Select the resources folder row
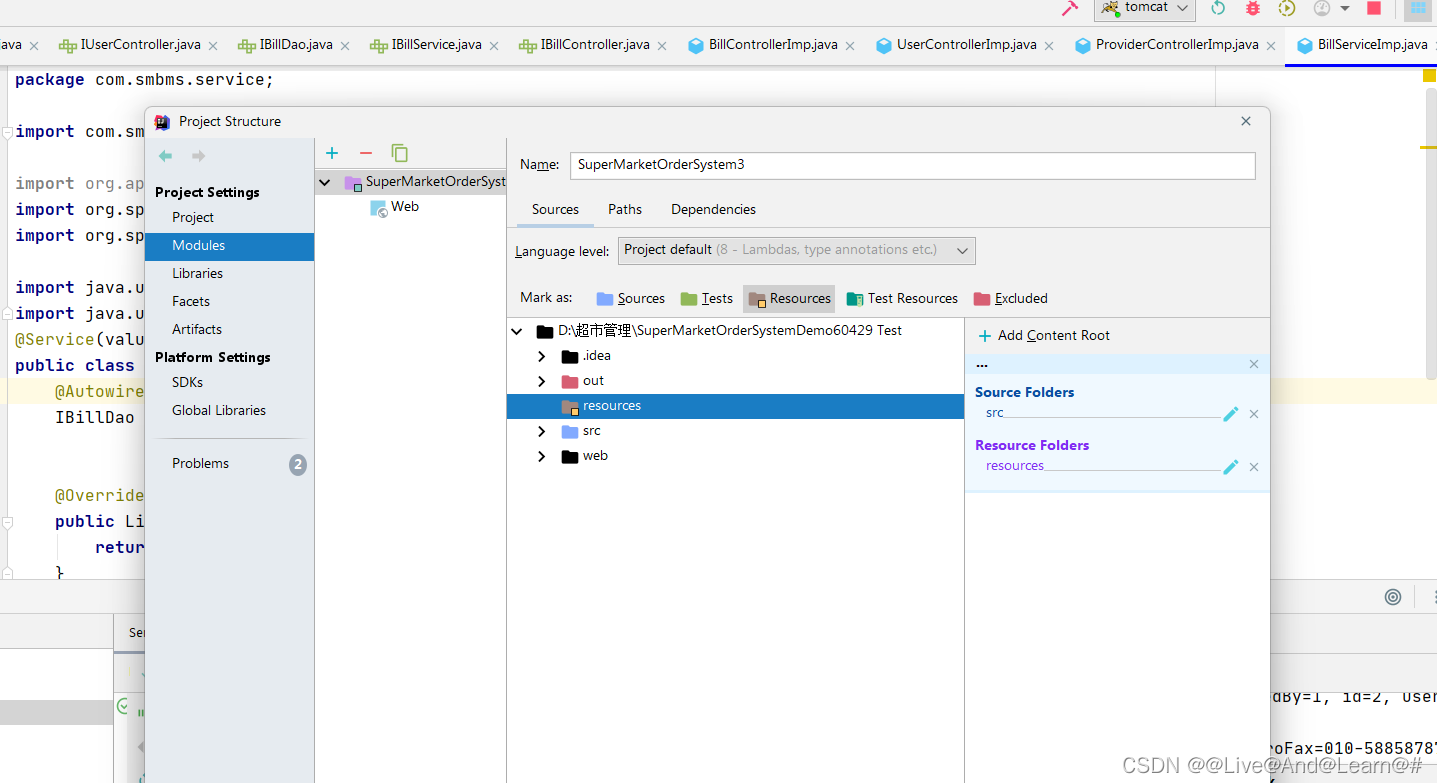This screenshot has height=783, width=1437. pyautogui.click(x=735, y=406)
